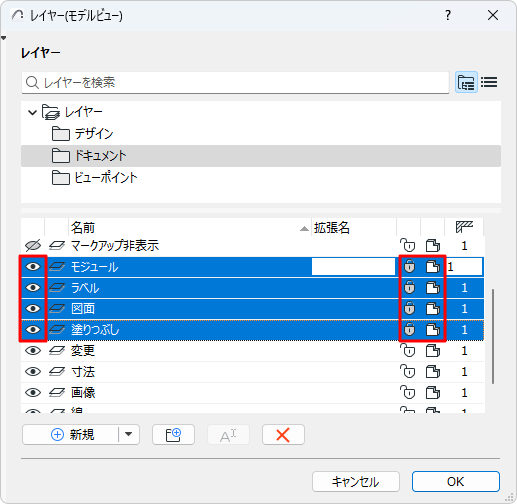Select the 図面 layer name
Screen dimensions: 517x504
point(83,309)
